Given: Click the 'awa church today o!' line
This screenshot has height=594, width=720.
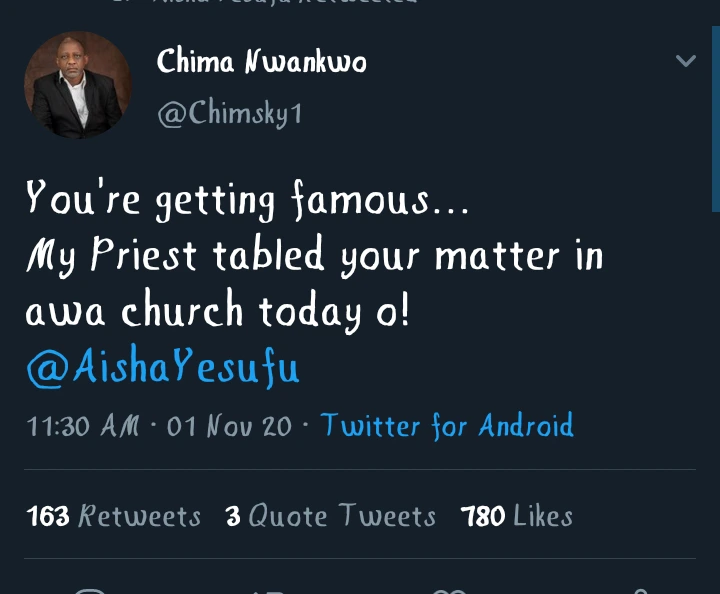Looking at the screenshot, I should (218, 313).
